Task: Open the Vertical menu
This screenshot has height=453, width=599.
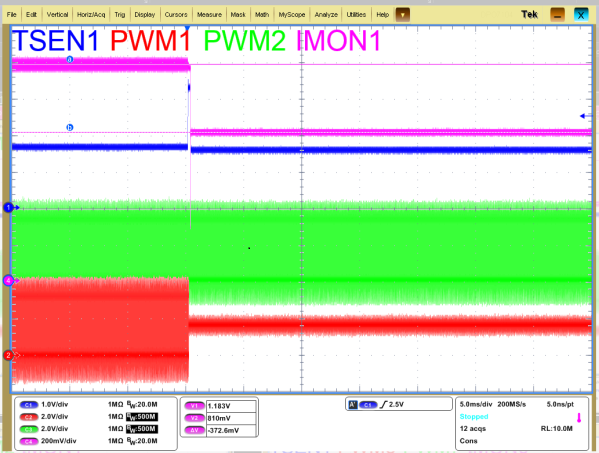Action: (57, 15)
